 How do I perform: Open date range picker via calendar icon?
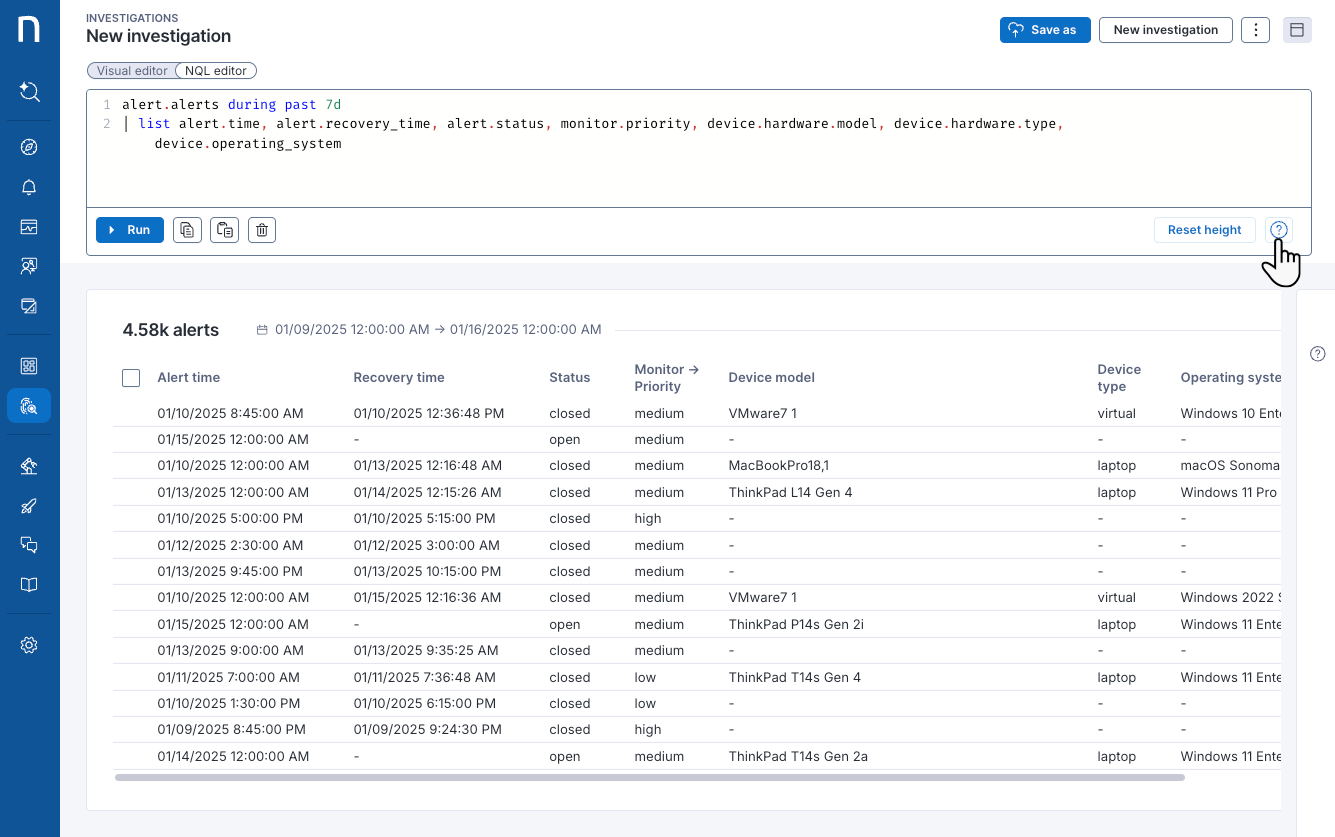[x=262, y=329]
